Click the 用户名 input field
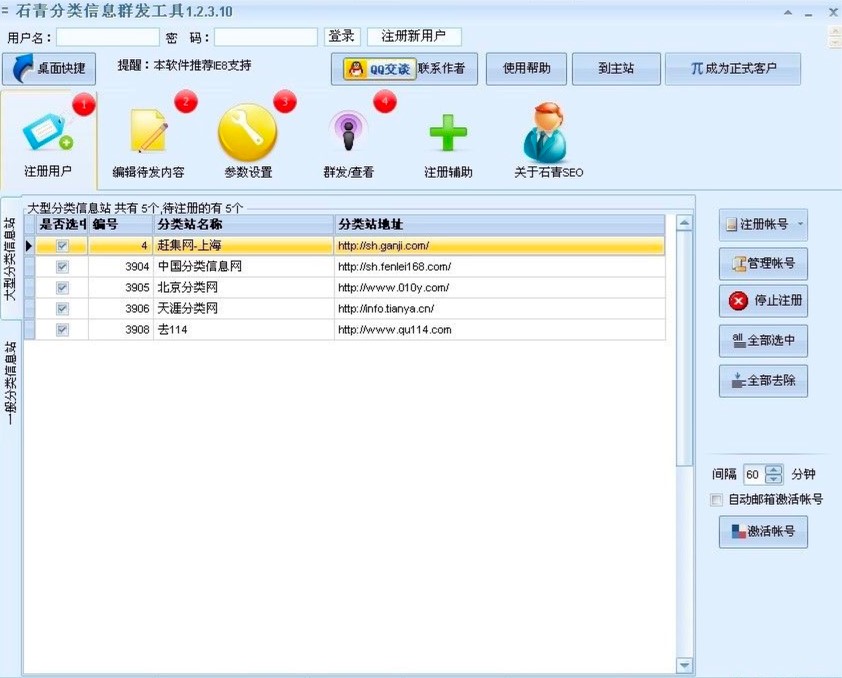The height and width of the screenshot is (678, 842). [108, 37]
